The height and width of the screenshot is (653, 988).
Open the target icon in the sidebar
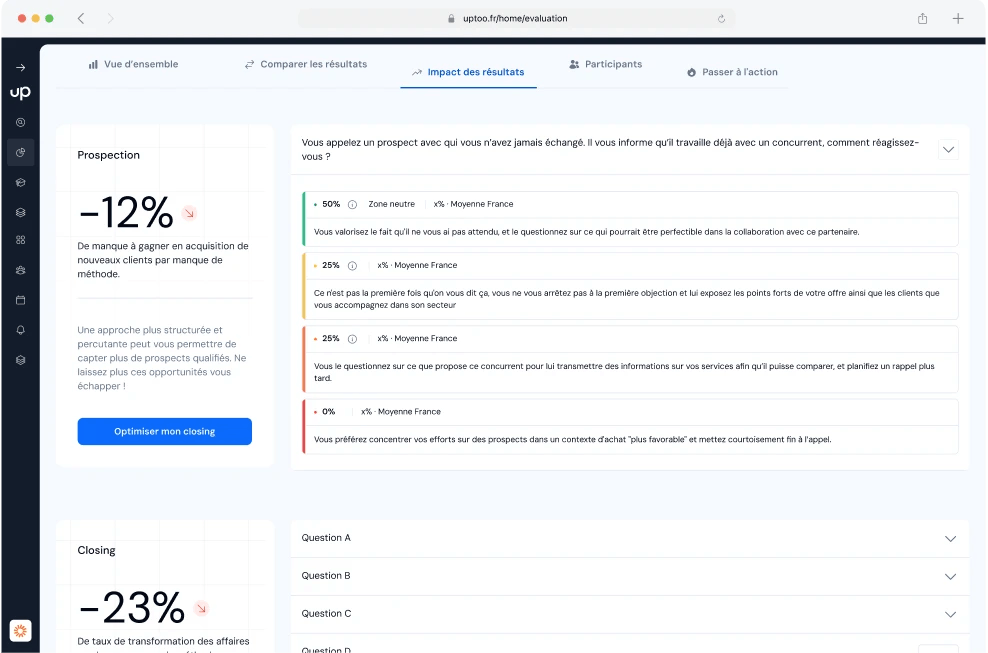click(20, 122)
